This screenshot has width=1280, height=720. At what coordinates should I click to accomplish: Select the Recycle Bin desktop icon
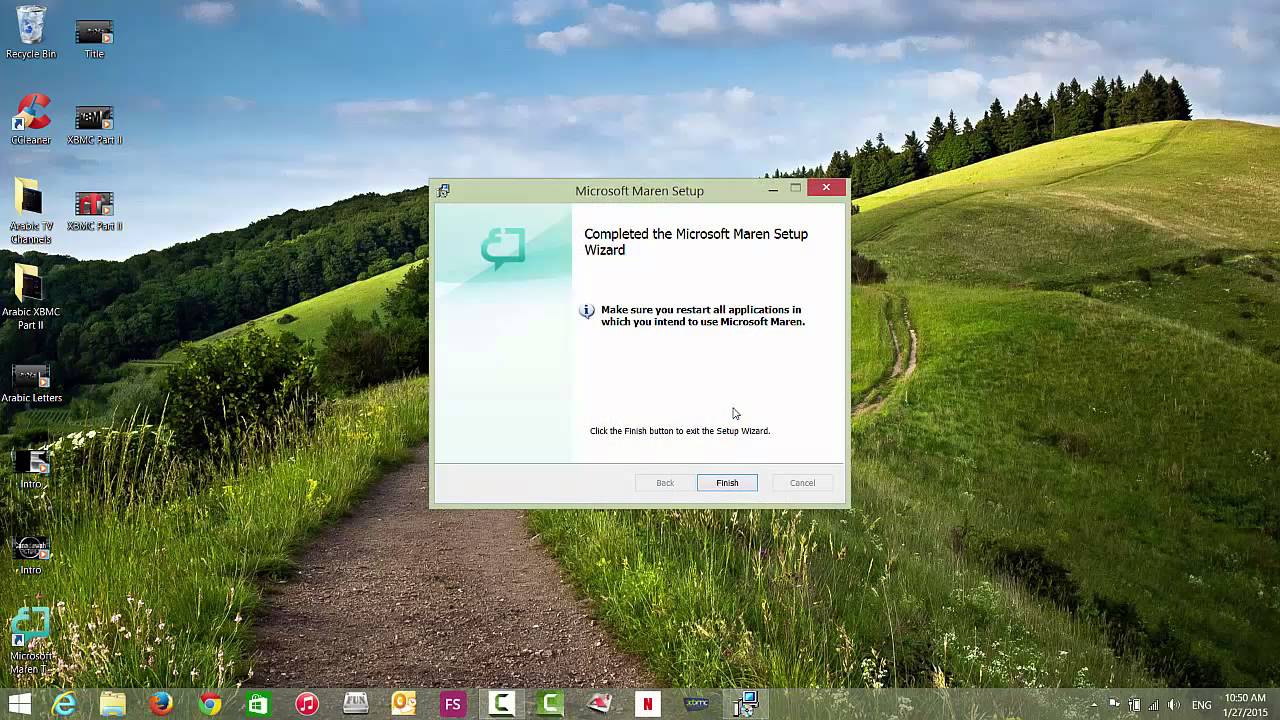[31, 32]
